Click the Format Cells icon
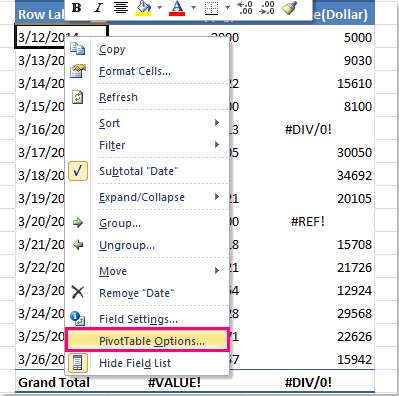Image resolution: width=399 pixels, height=396 pixels. click(x=78, y=71)
